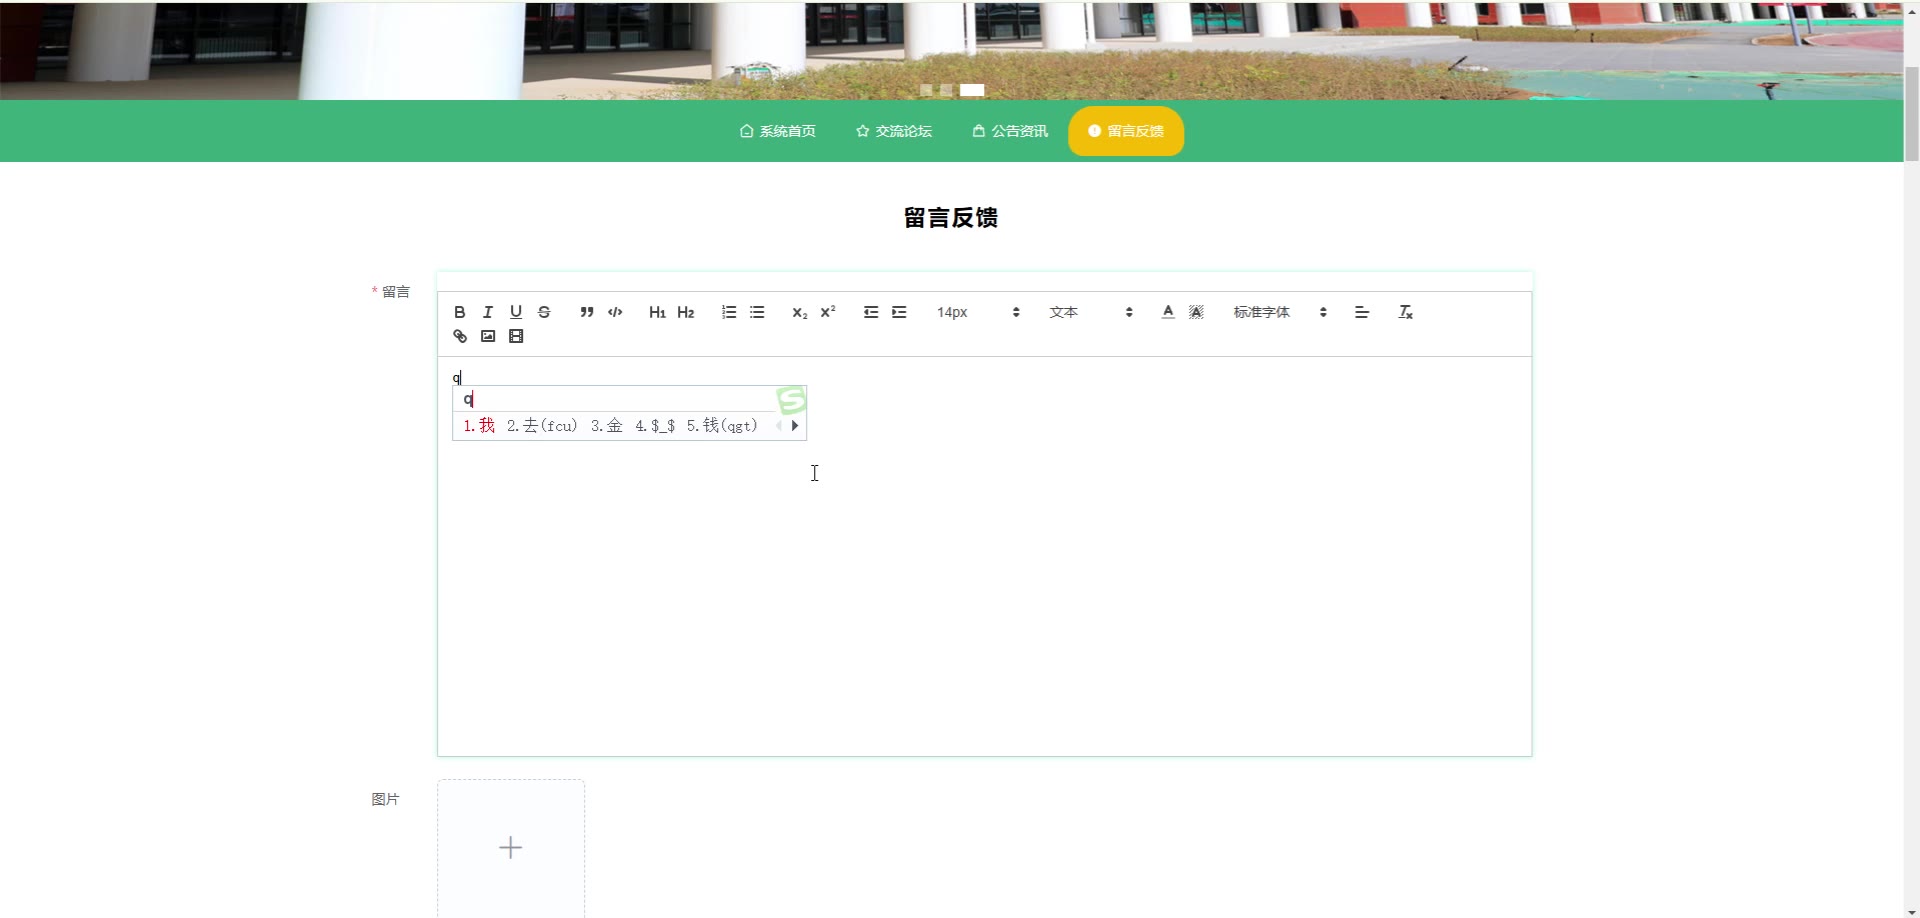1920x918 pixels.
Task: Create an ordered numbered list
Action: [729, 312]
